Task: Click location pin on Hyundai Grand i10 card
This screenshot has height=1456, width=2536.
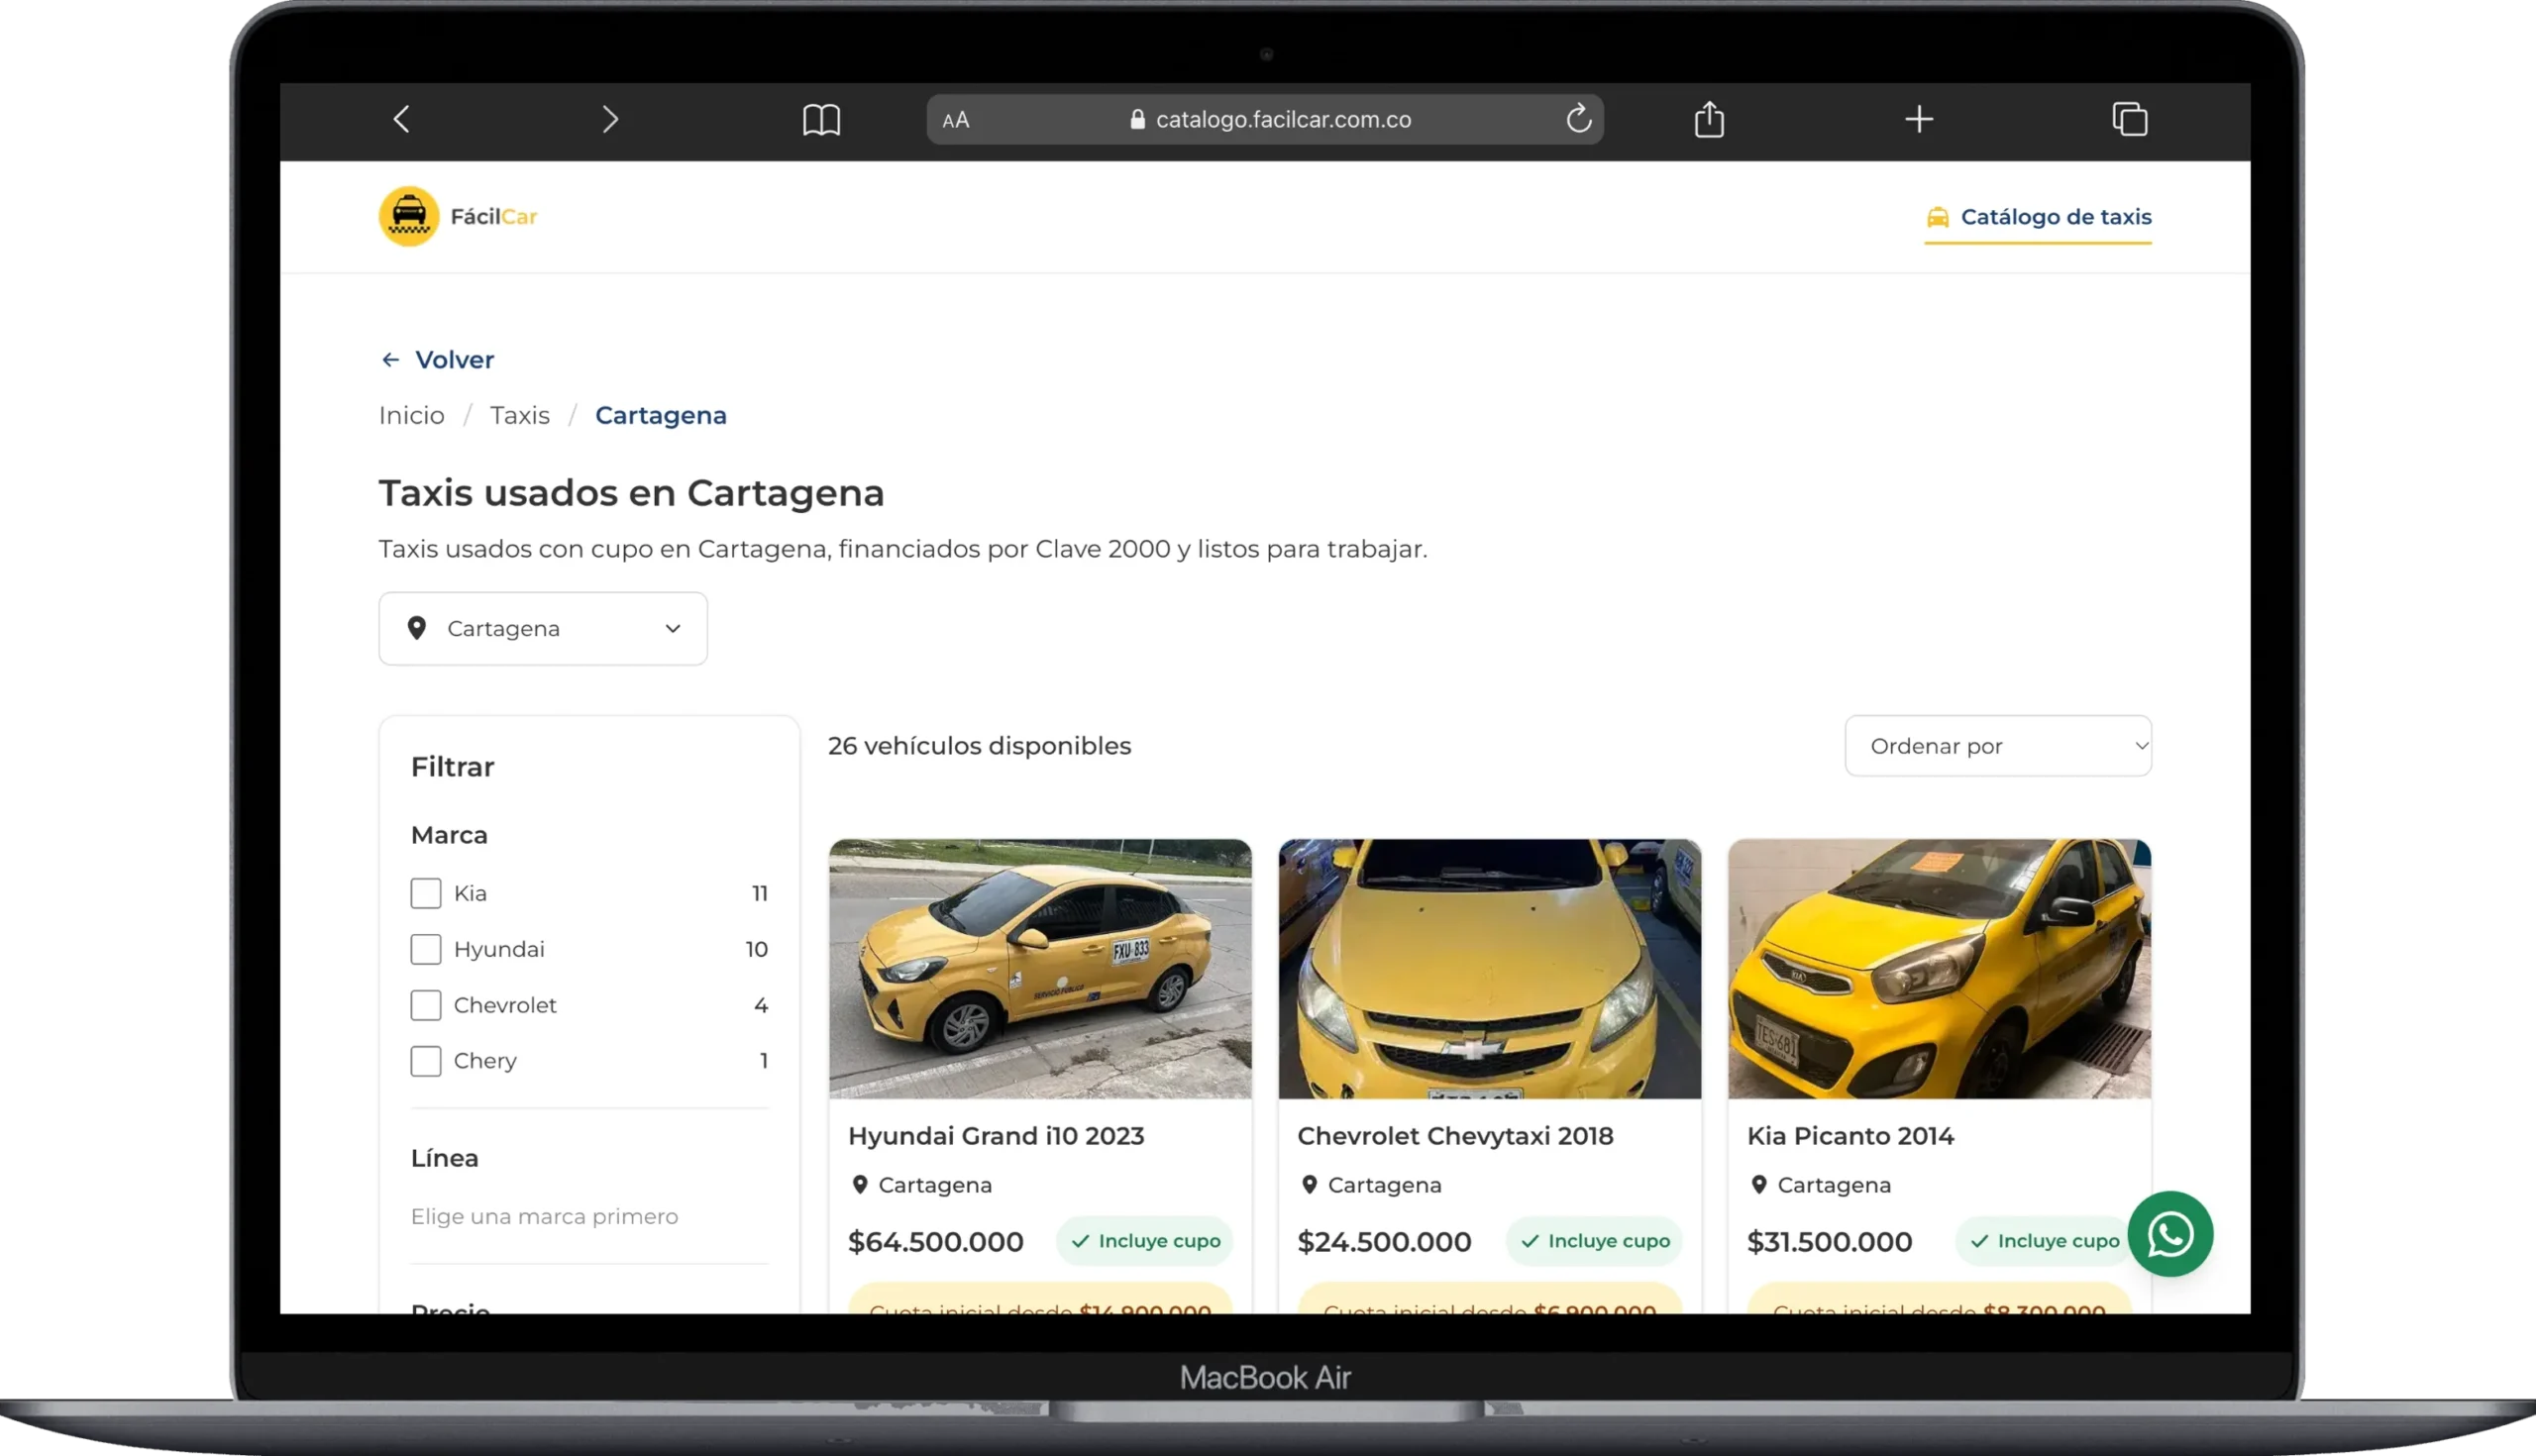Action: (x=859, y=1184)
